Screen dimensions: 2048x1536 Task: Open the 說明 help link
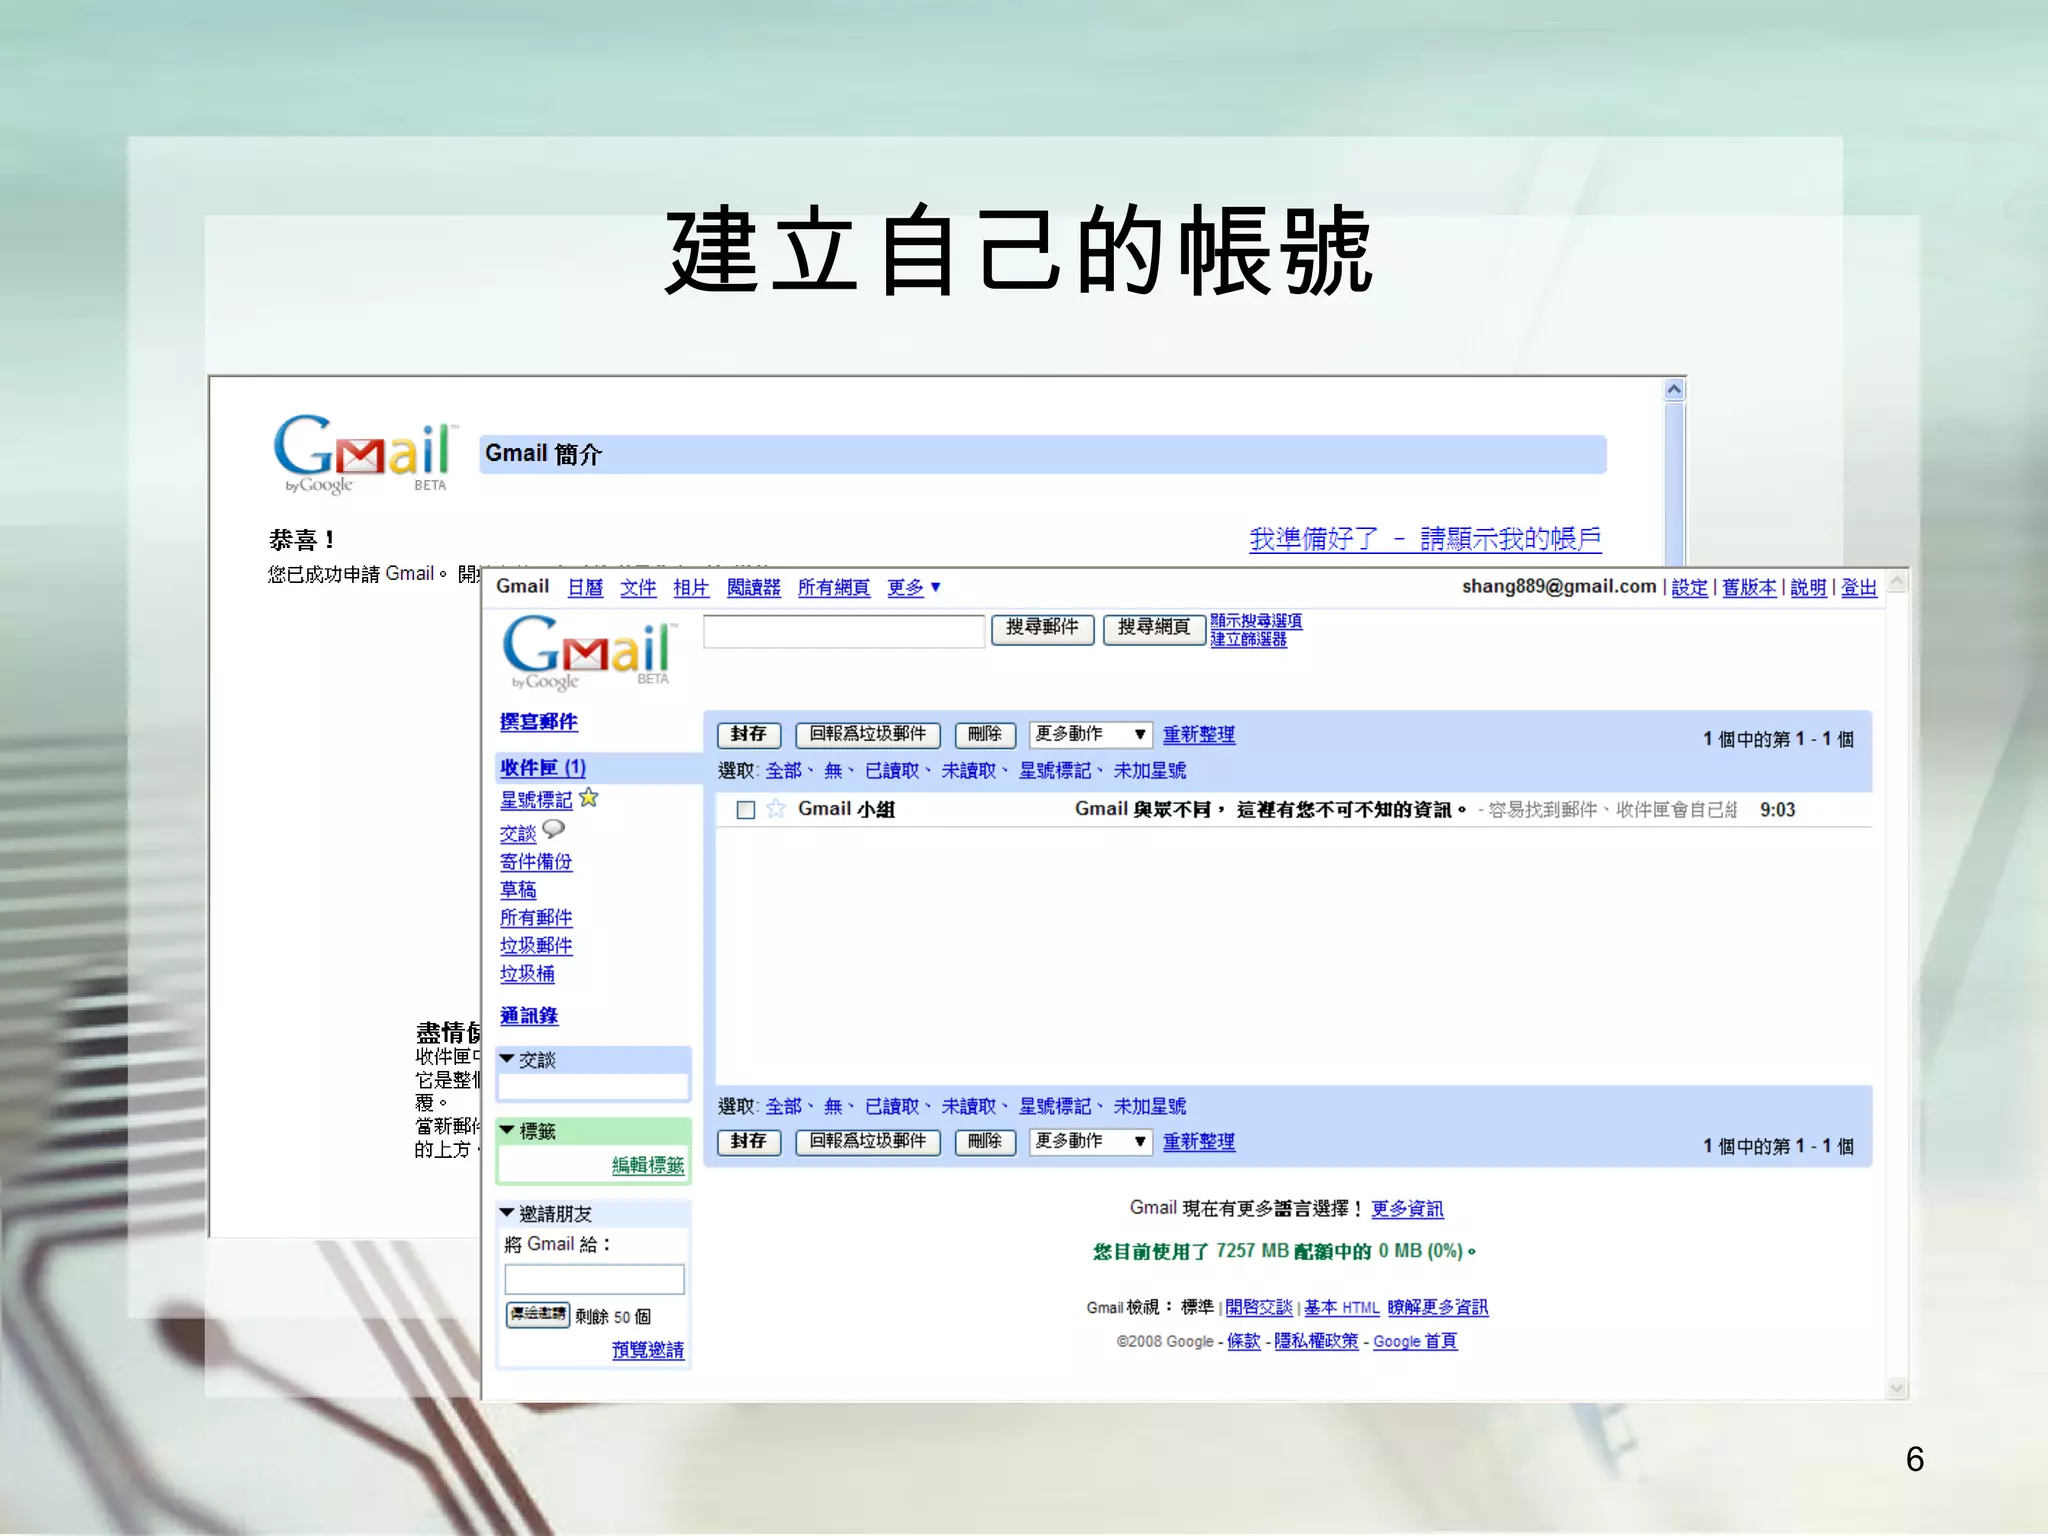click(x=1808, y=587)
